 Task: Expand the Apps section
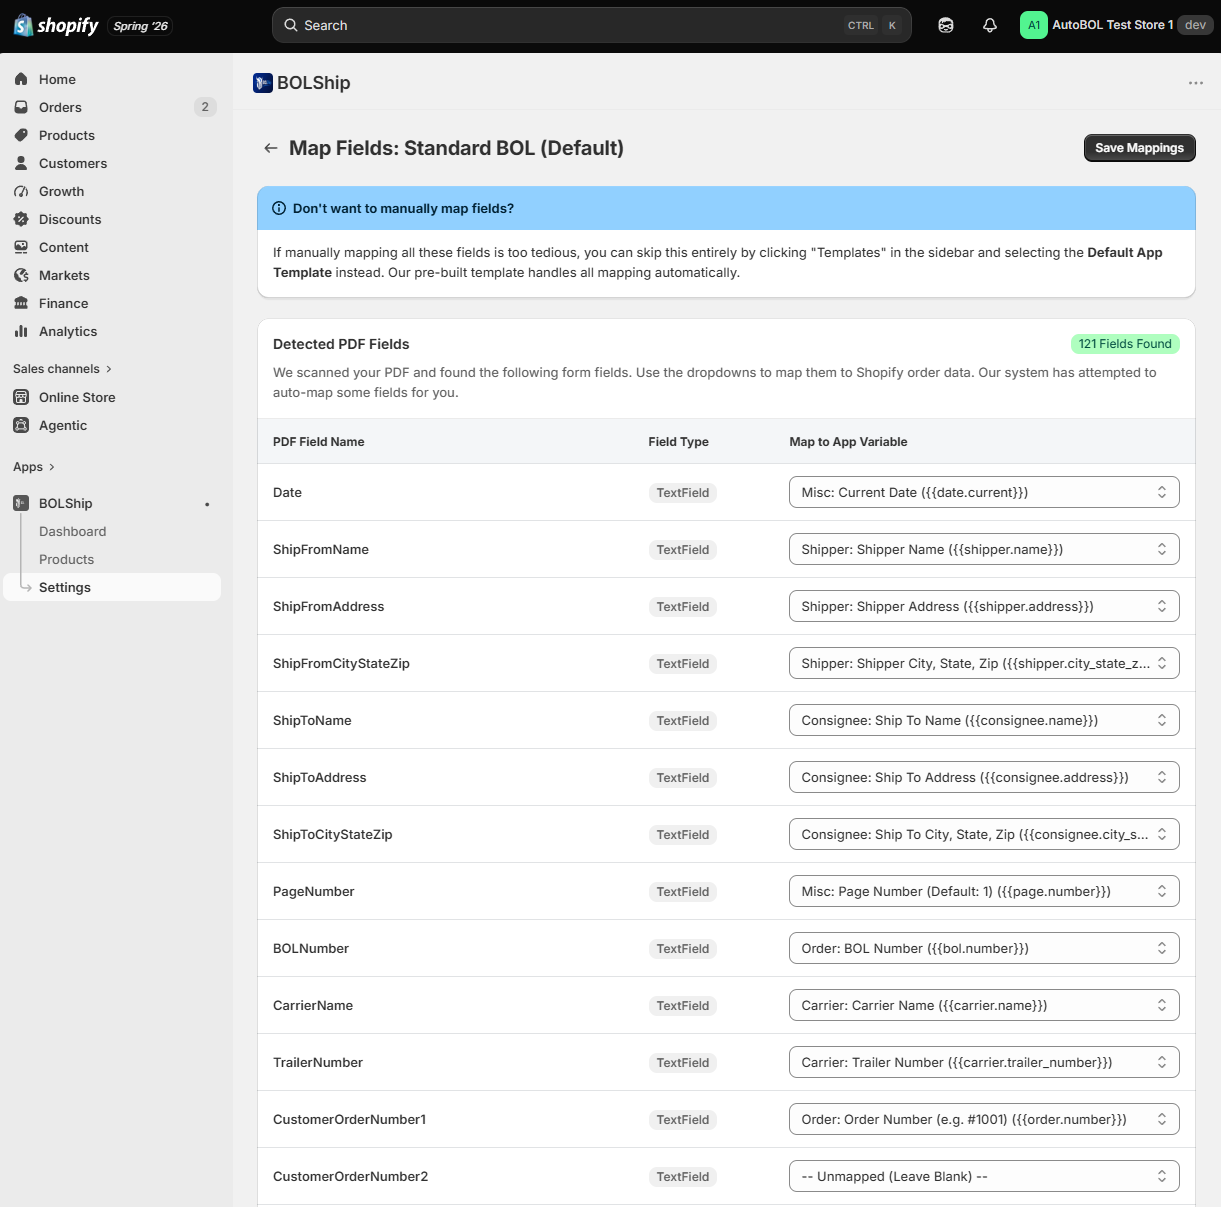[34, 467]
